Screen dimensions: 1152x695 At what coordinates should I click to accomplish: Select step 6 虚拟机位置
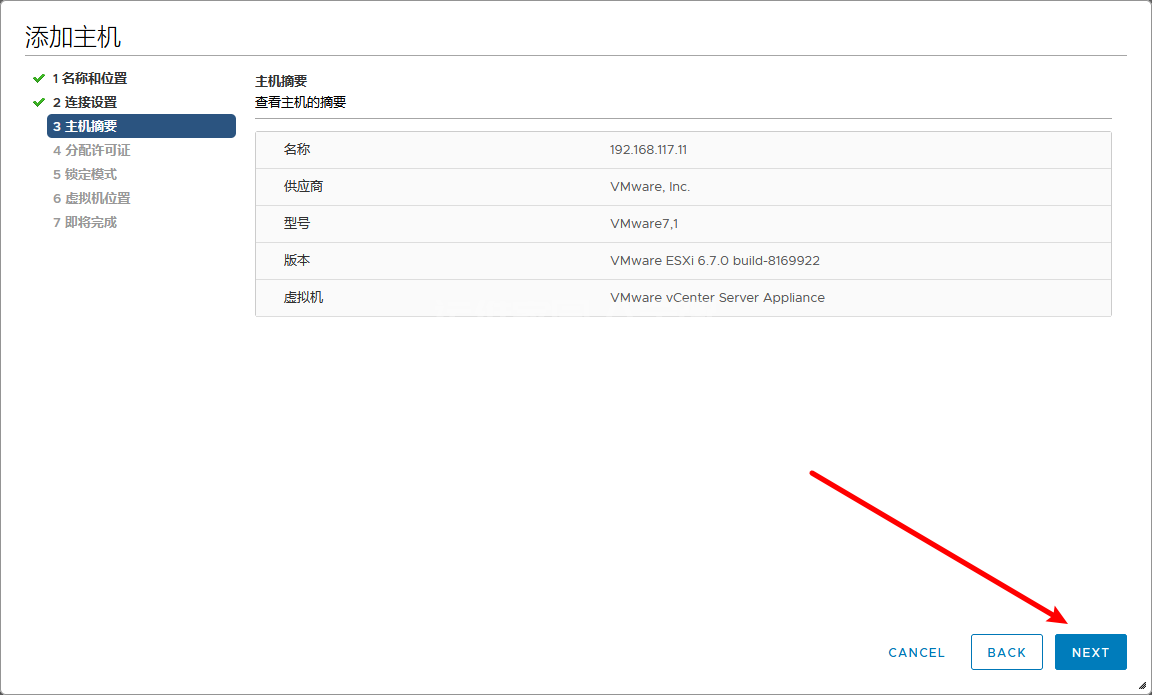[91, 198]
